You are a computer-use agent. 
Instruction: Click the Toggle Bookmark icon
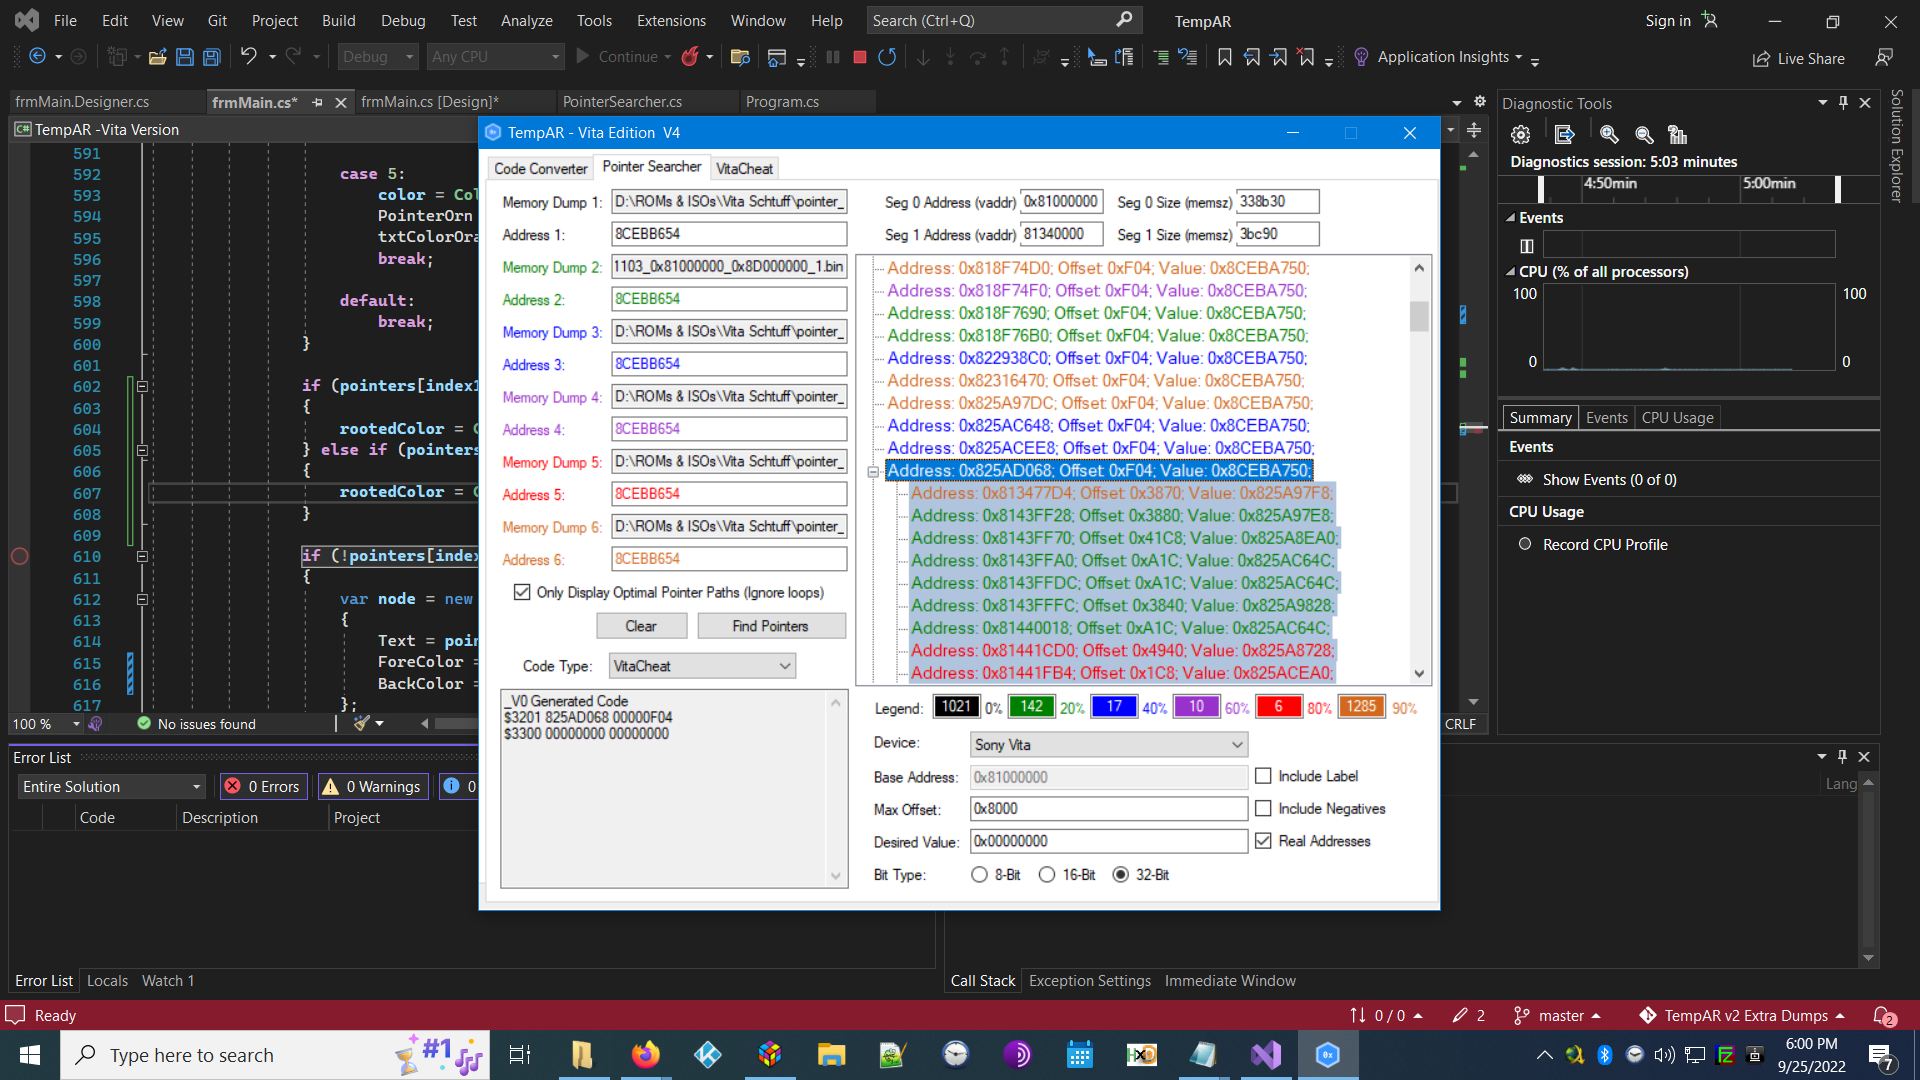(x=1224, y=57)
